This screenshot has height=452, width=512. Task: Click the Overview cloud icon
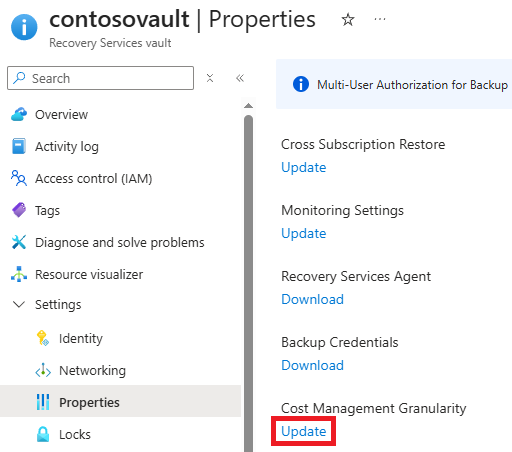pos(19,114)
